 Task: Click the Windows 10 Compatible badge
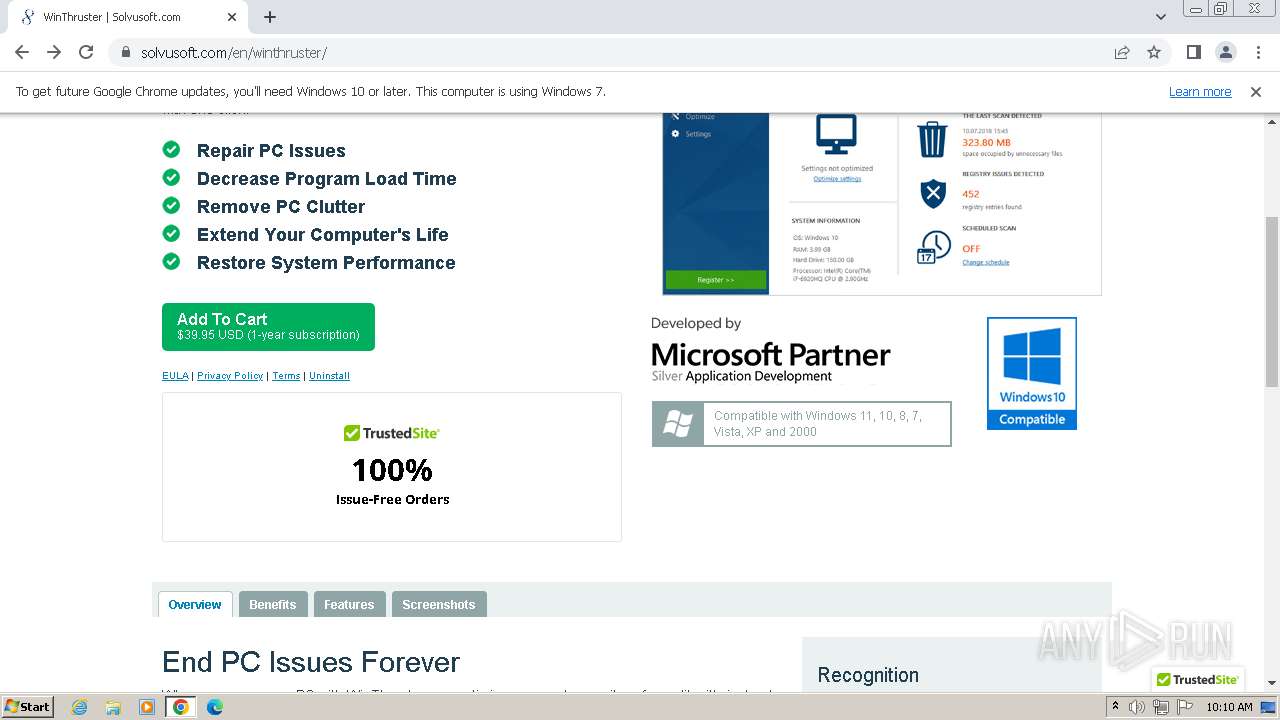pyautogui.click(x=1032, y=373)
